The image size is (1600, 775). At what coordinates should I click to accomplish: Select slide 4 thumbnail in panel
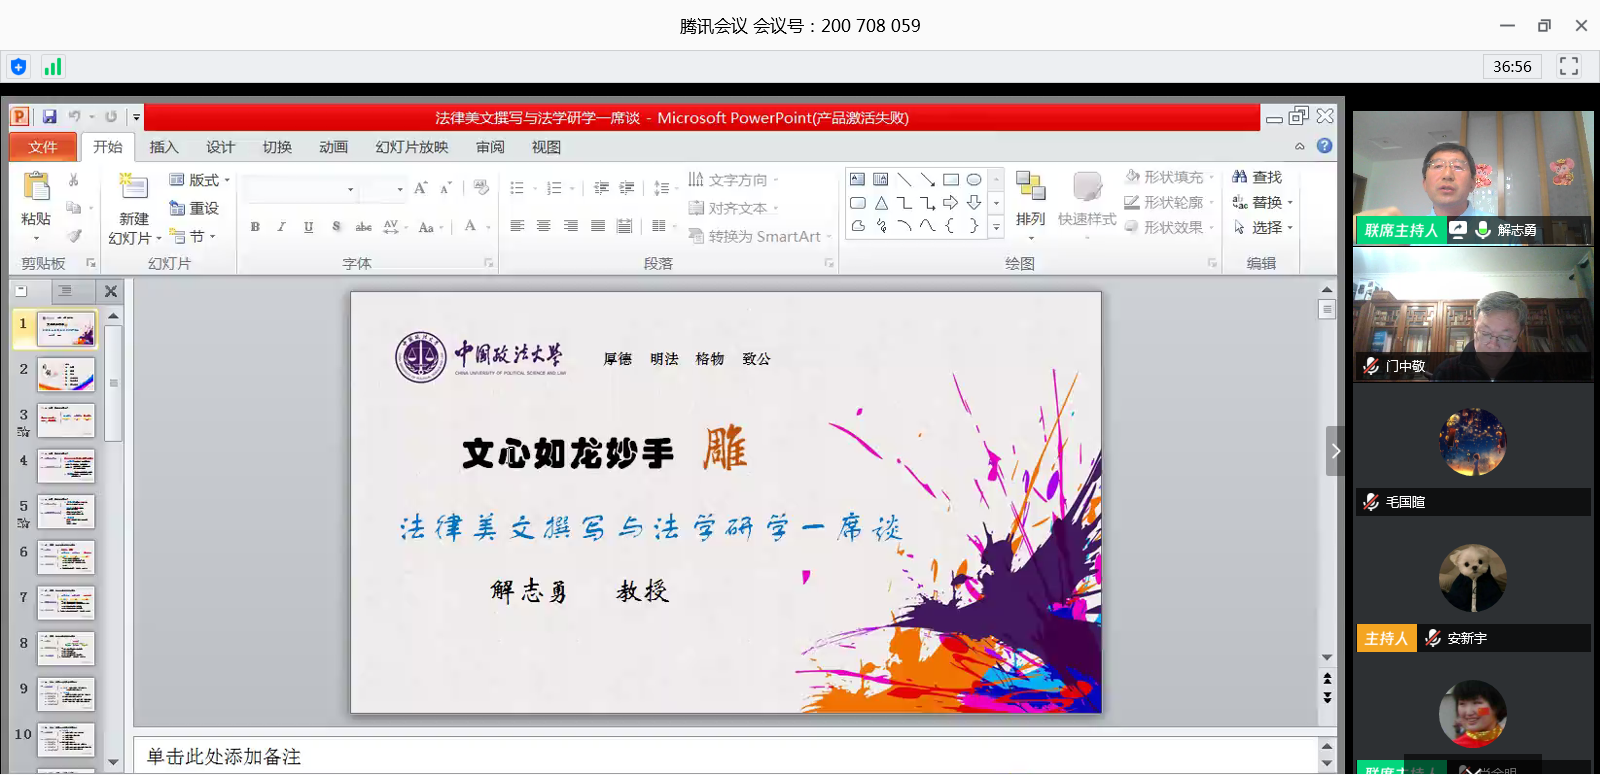click(x=66, y=466)
